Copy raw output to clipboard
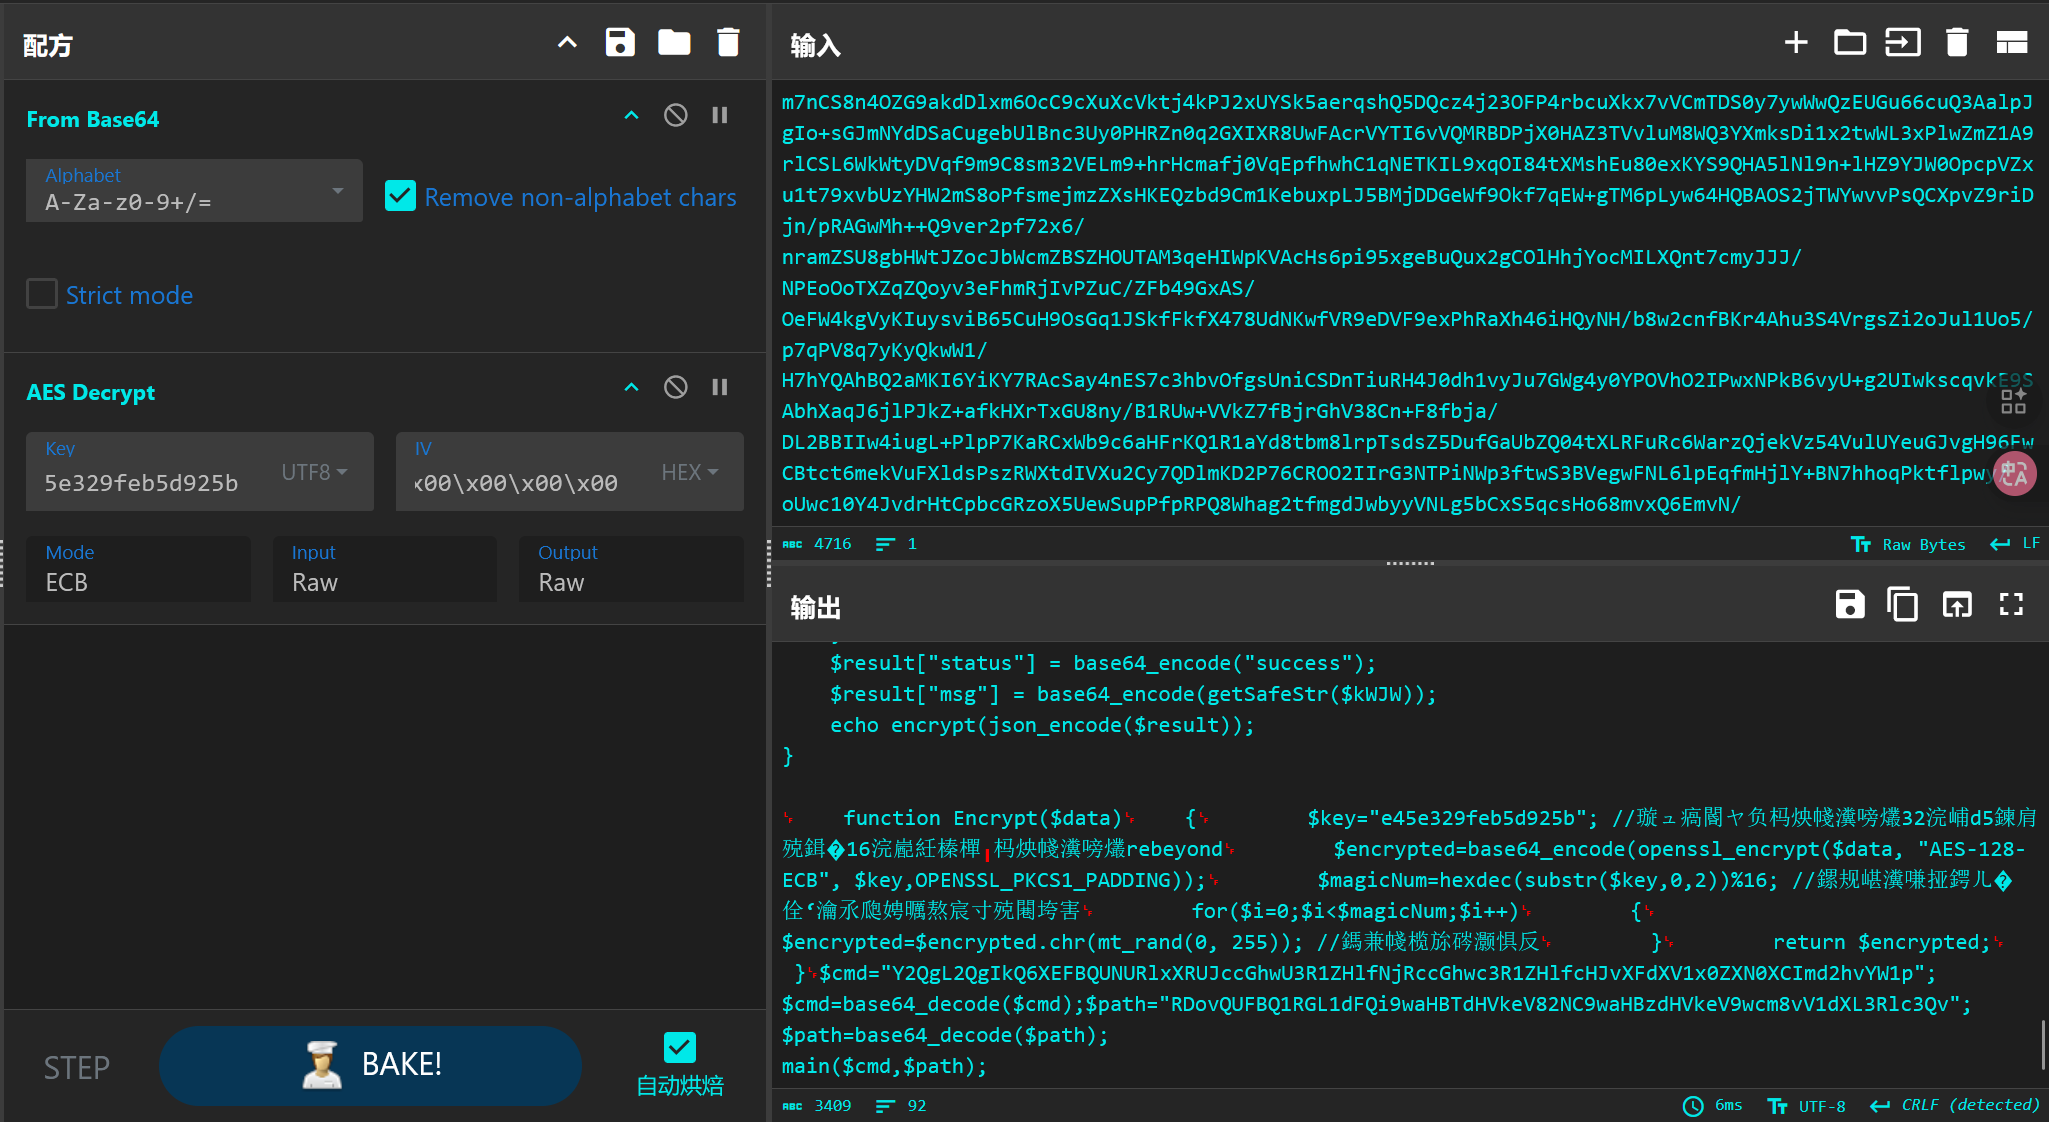The height and width of the screenshot is (1122, 2049). click(x=1902, y=605)
